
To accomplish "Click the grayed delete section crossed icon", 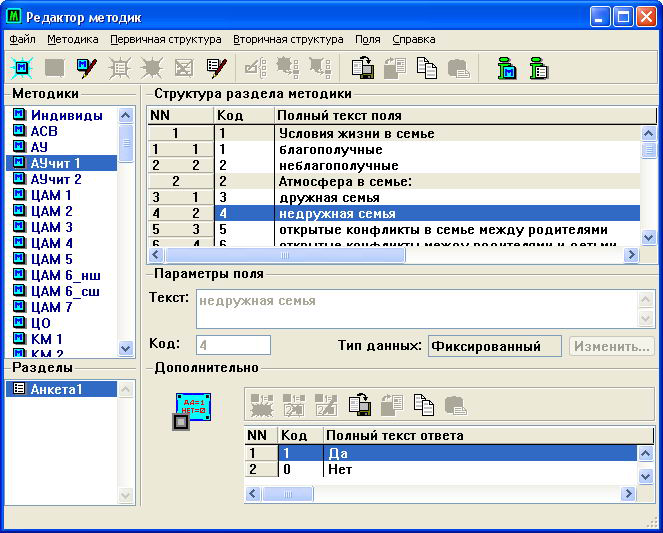I will coord(184,68).
